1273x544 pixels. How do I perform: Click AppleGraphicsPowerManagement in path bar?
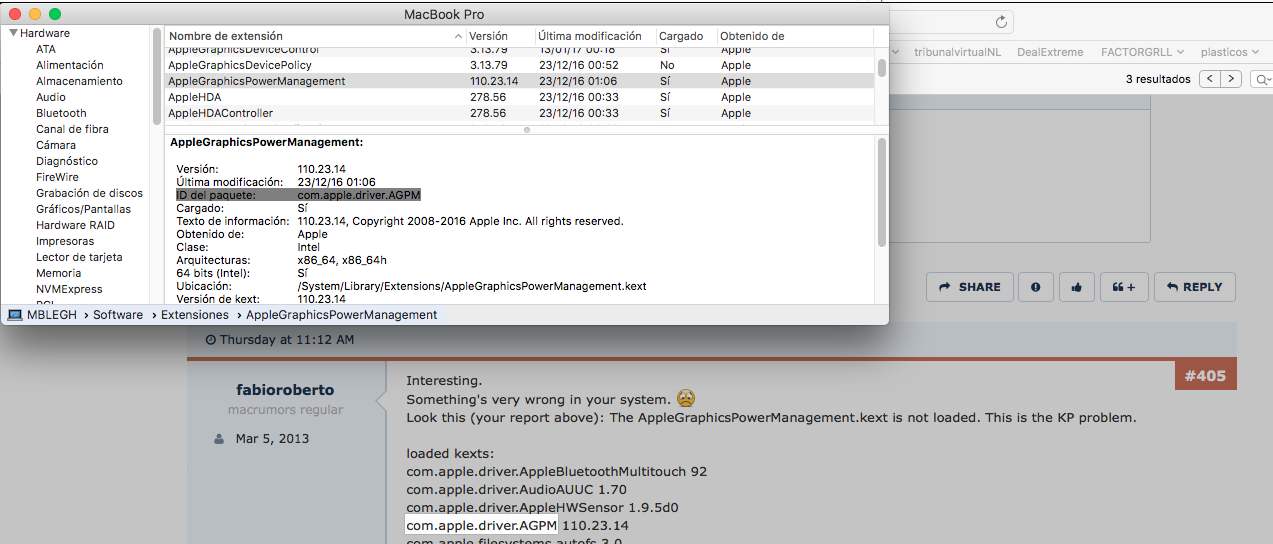pyautogui.click(x=342, y=314)
